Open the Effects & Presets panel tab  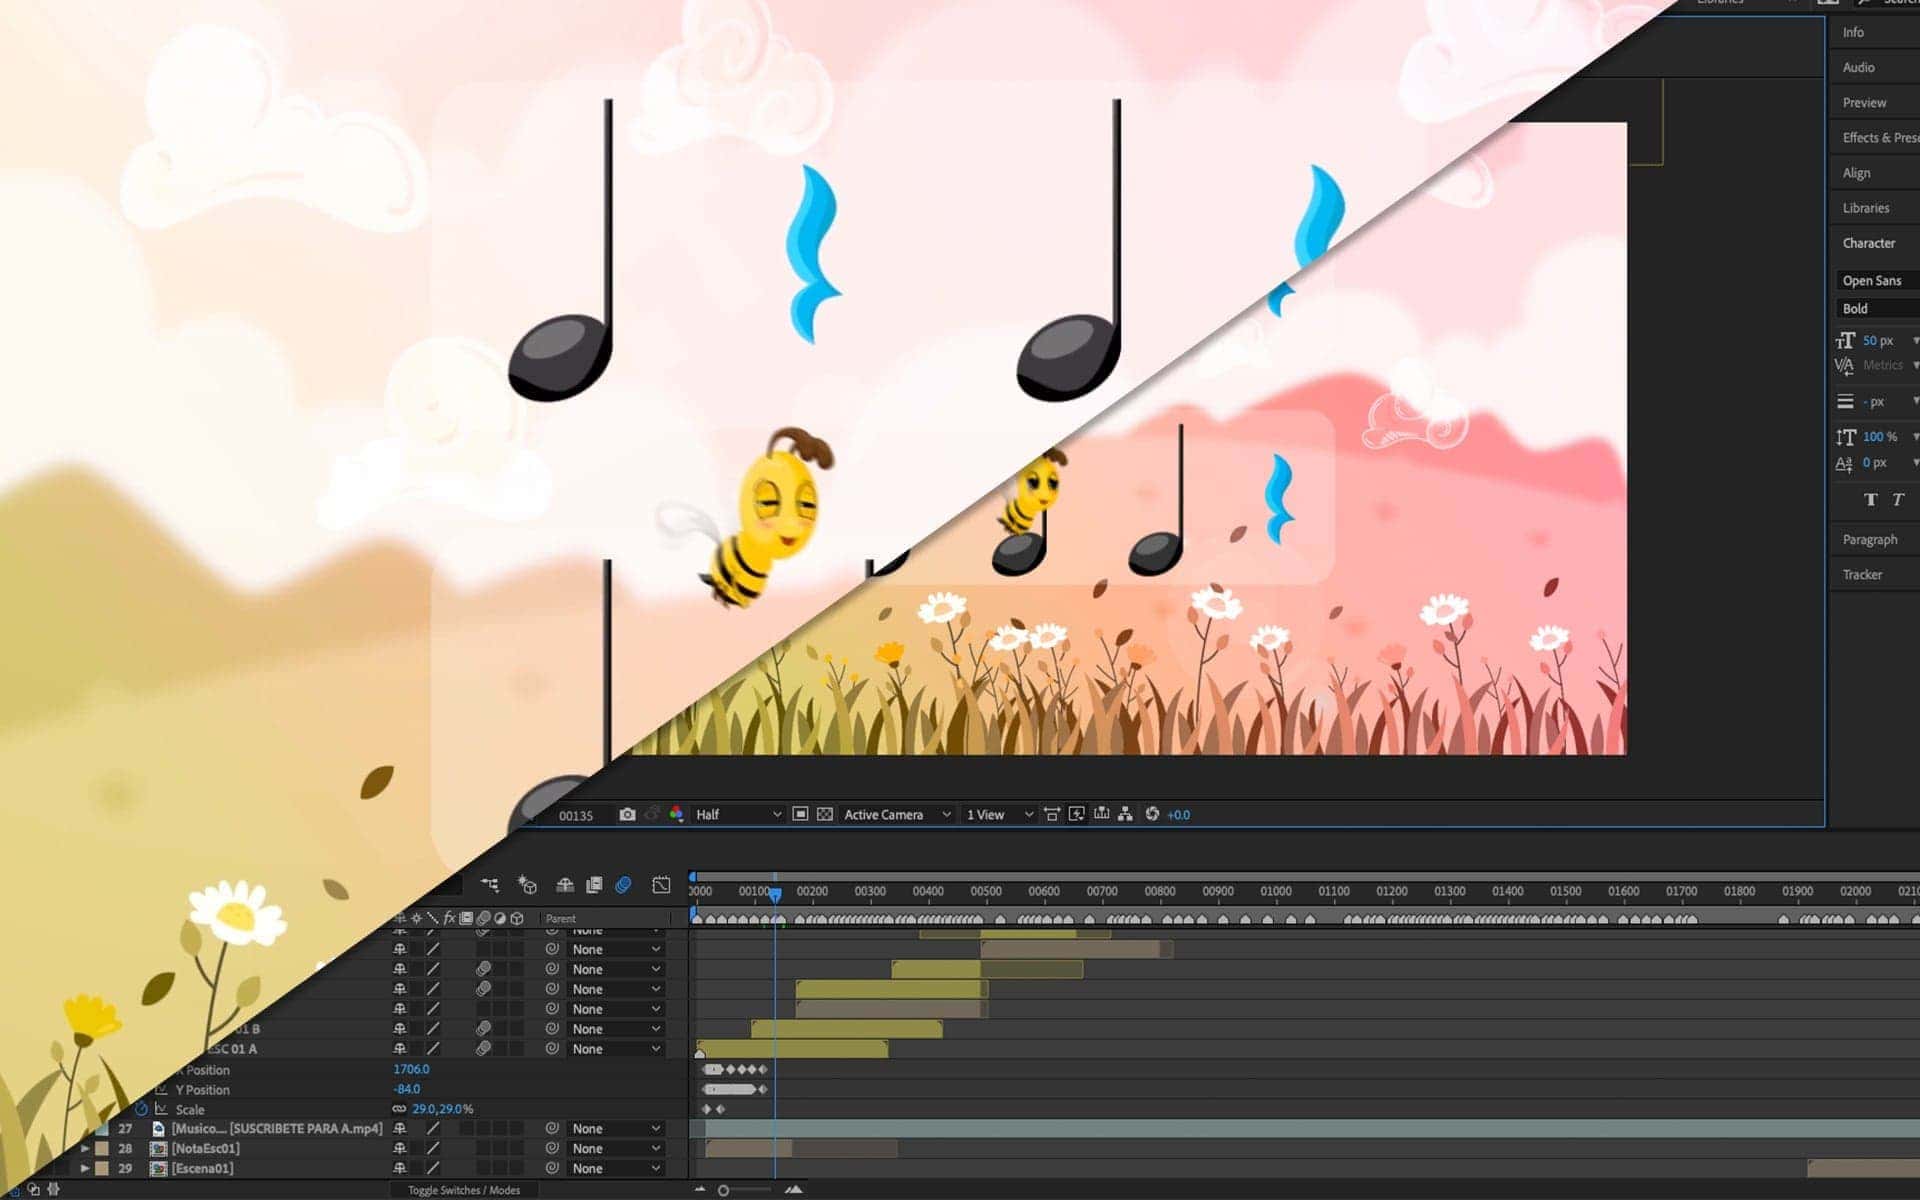coord(1878,138)
